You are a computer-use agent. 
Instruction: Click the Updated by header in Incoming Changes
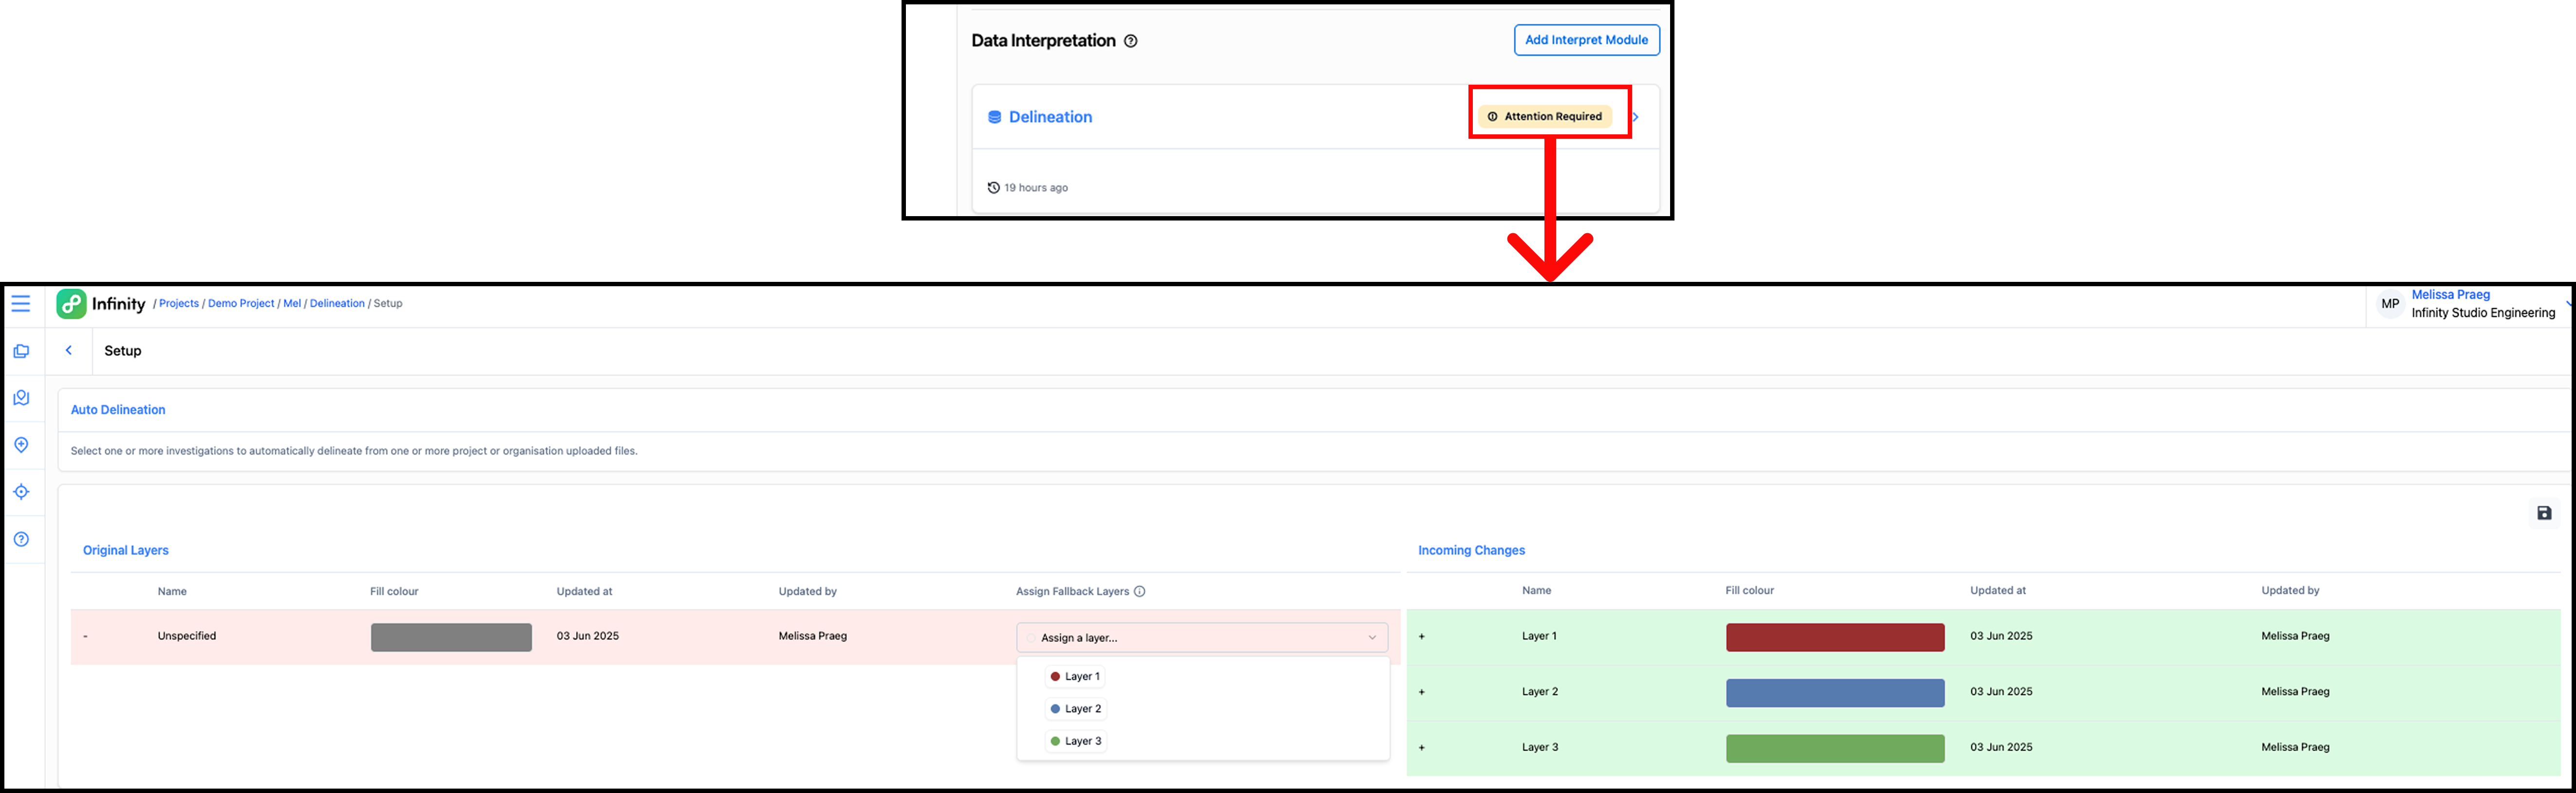2290,590
